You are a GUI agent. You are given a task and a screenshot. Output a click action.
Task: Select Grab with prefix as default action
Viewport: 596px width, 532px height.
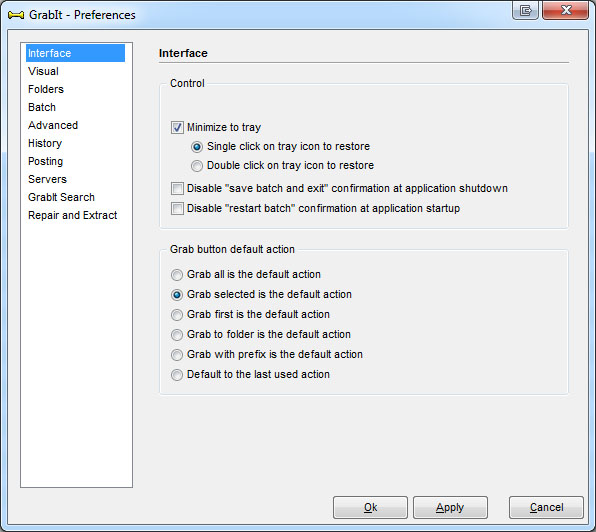pyautogui.click(x=177, y=355)
